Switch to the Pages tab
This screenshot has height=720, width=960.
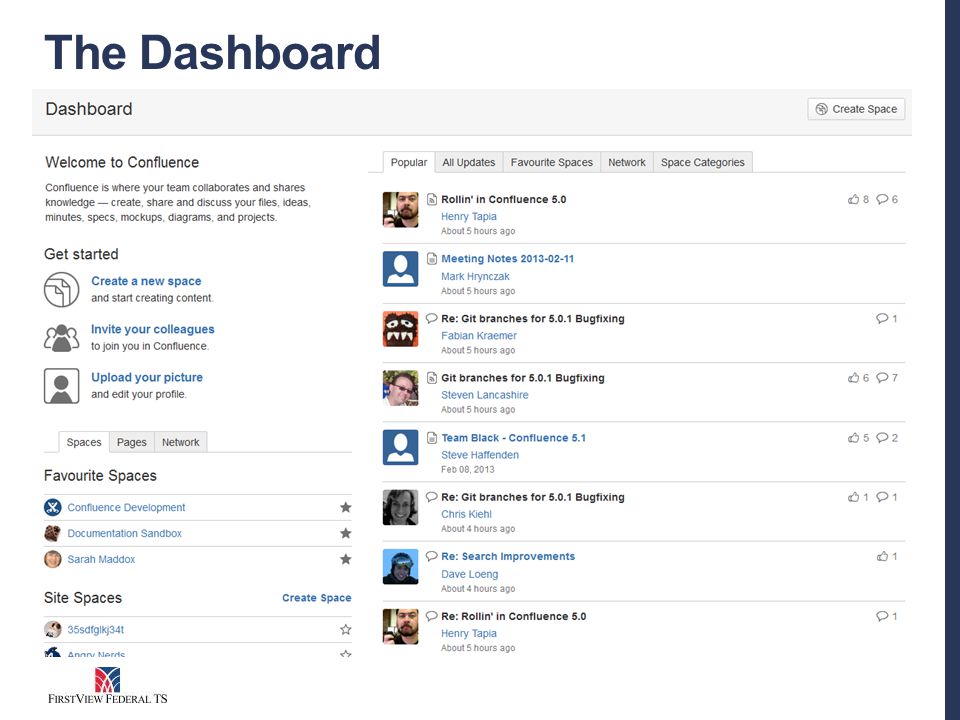pos(132,442)
